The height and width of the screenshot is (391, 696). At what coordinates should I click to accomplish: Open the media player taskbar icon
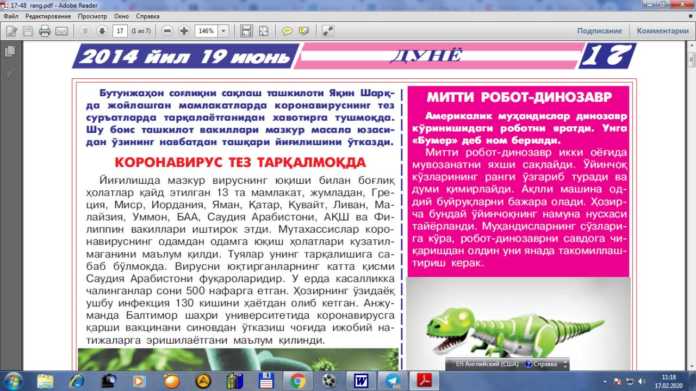(139, 381)
